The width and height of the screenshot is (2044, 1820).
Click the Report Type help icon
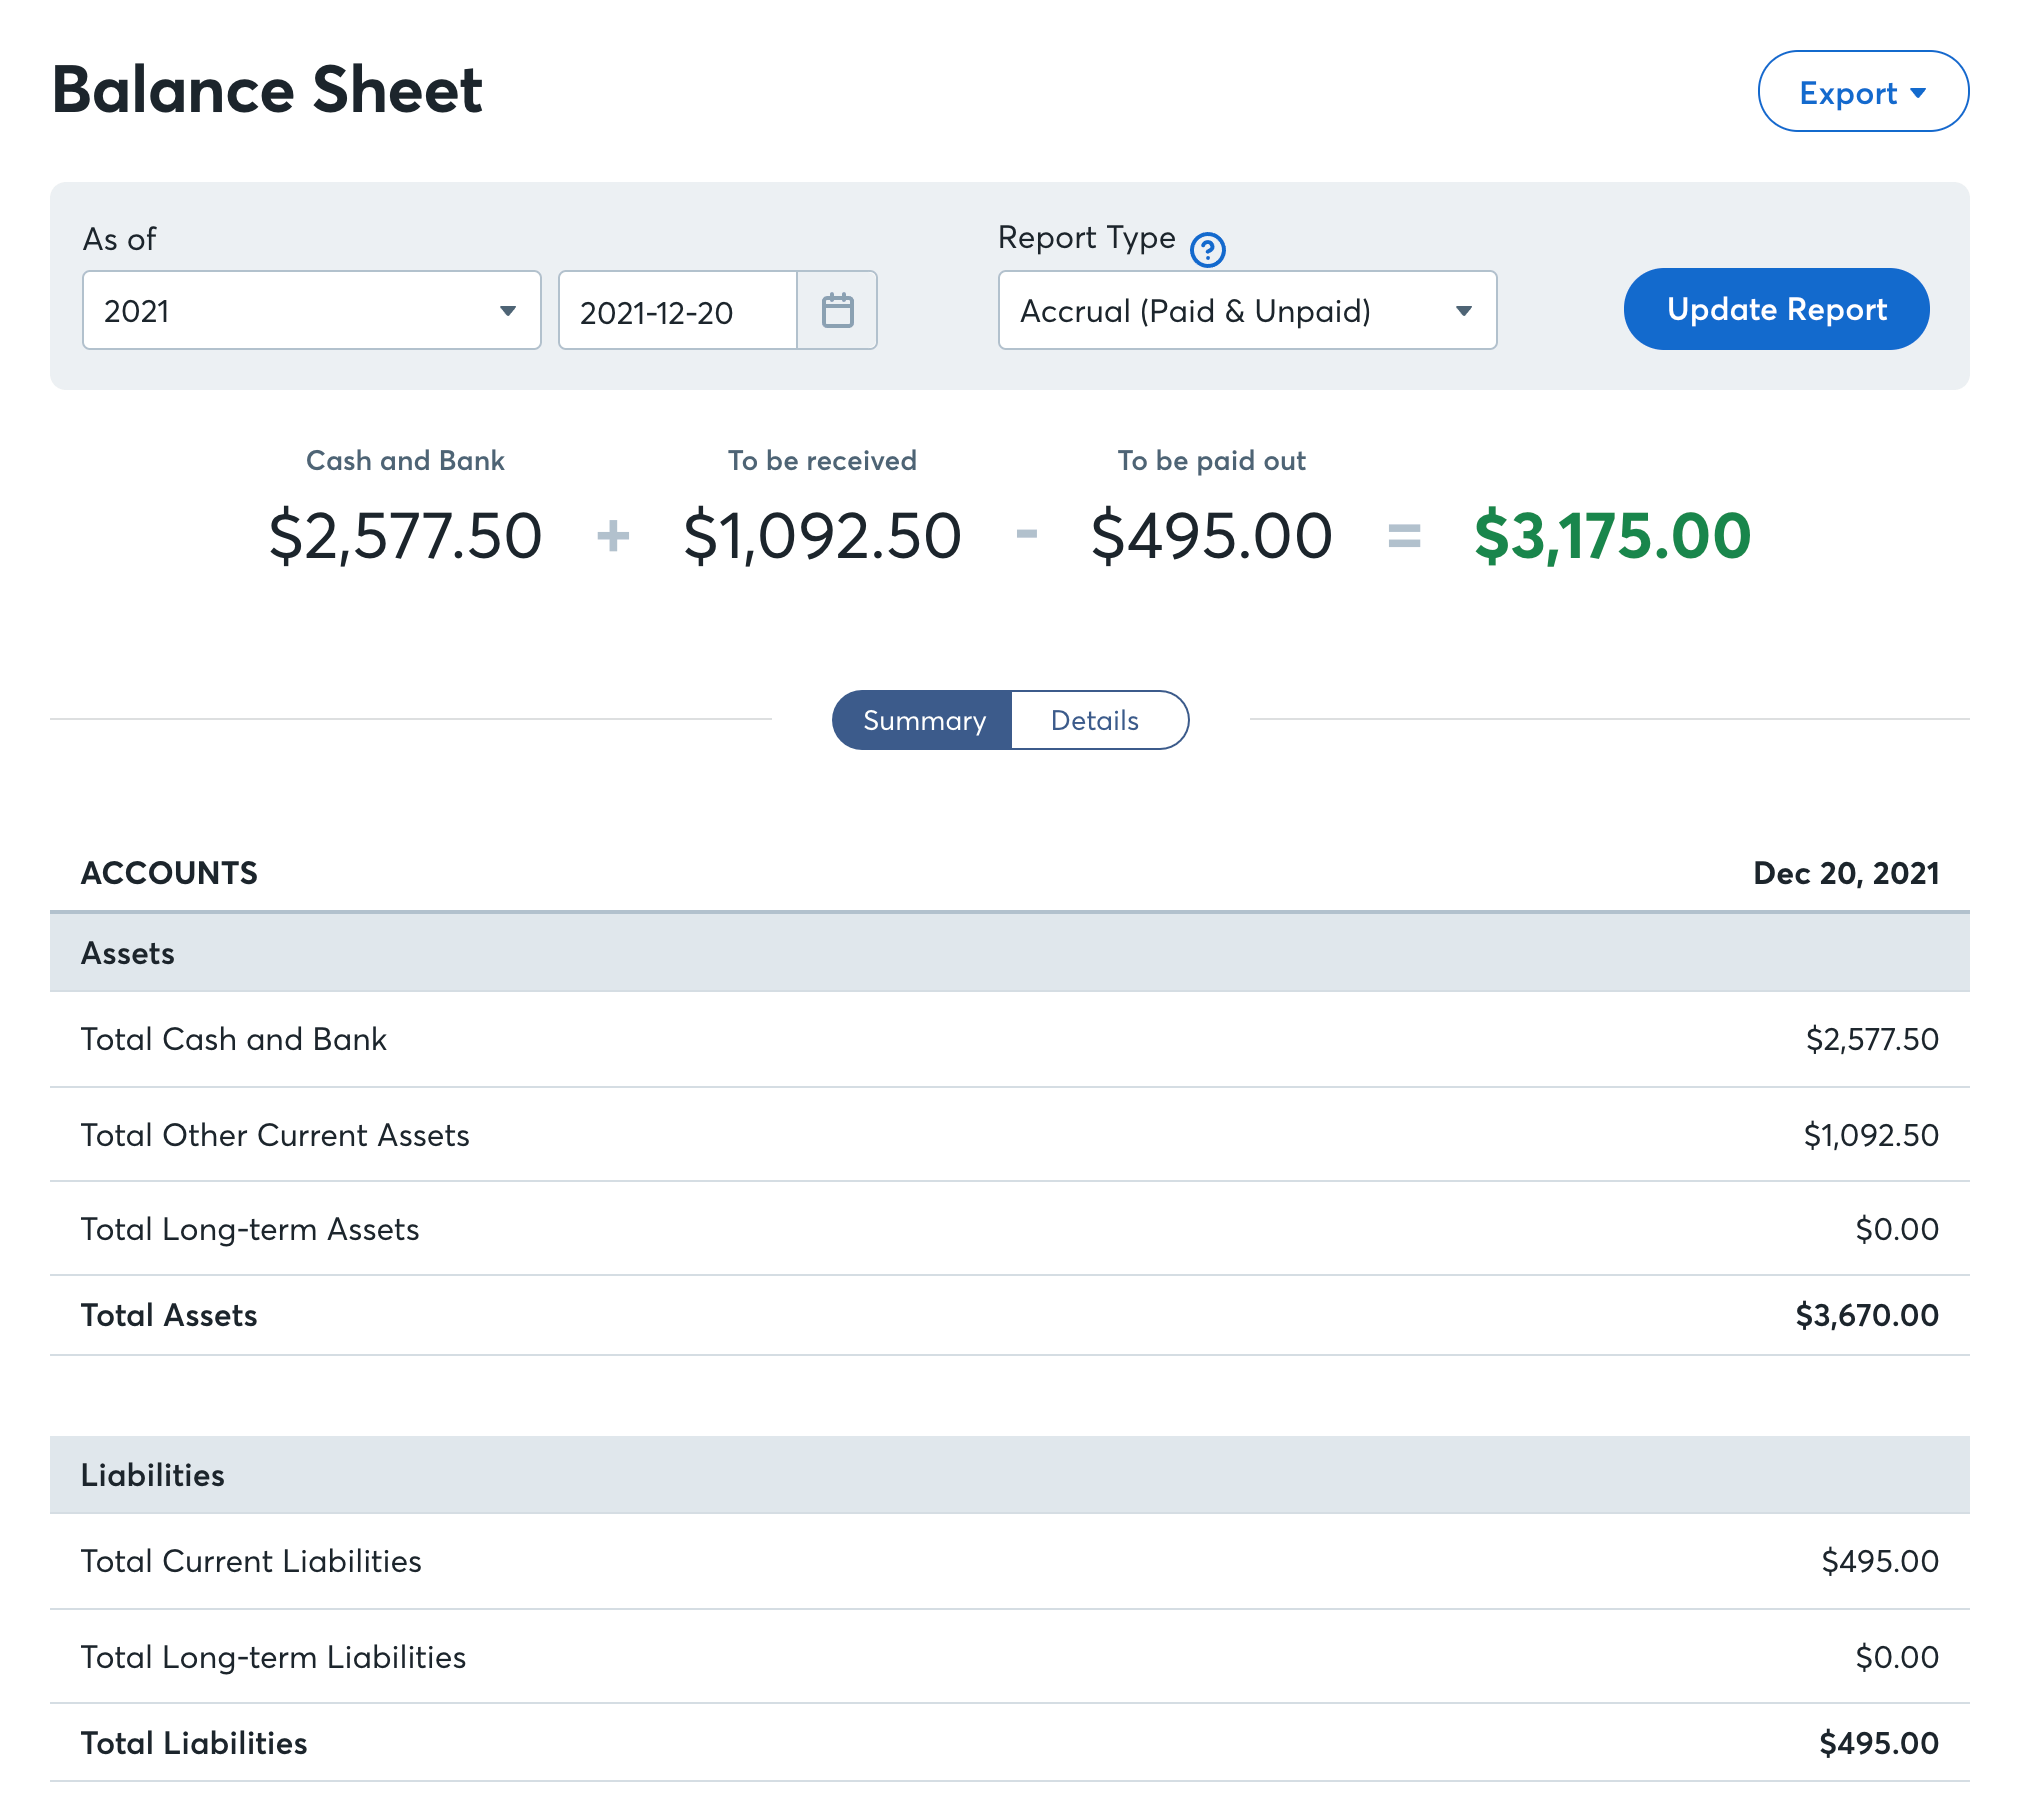[1207, 252]
